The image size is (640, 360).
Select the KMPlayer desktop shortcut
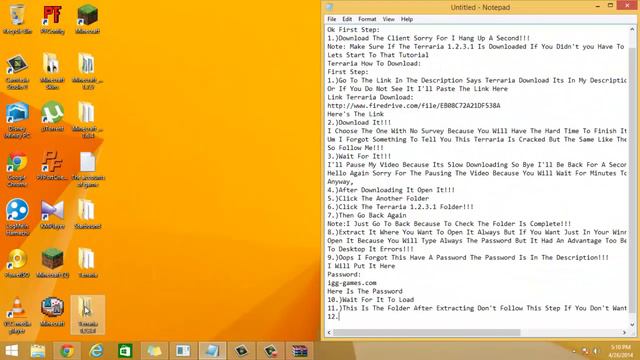[52, 214]
